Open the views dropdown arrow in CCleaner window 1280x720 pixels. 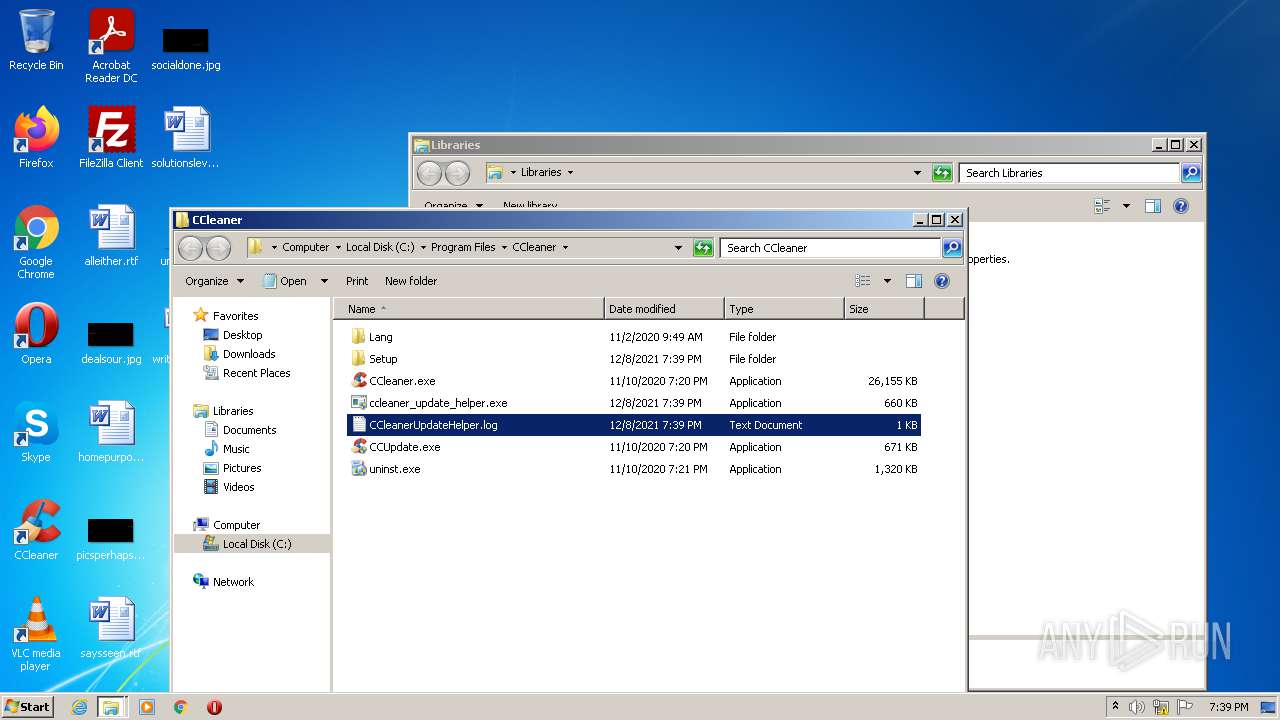tap(887, 281)
